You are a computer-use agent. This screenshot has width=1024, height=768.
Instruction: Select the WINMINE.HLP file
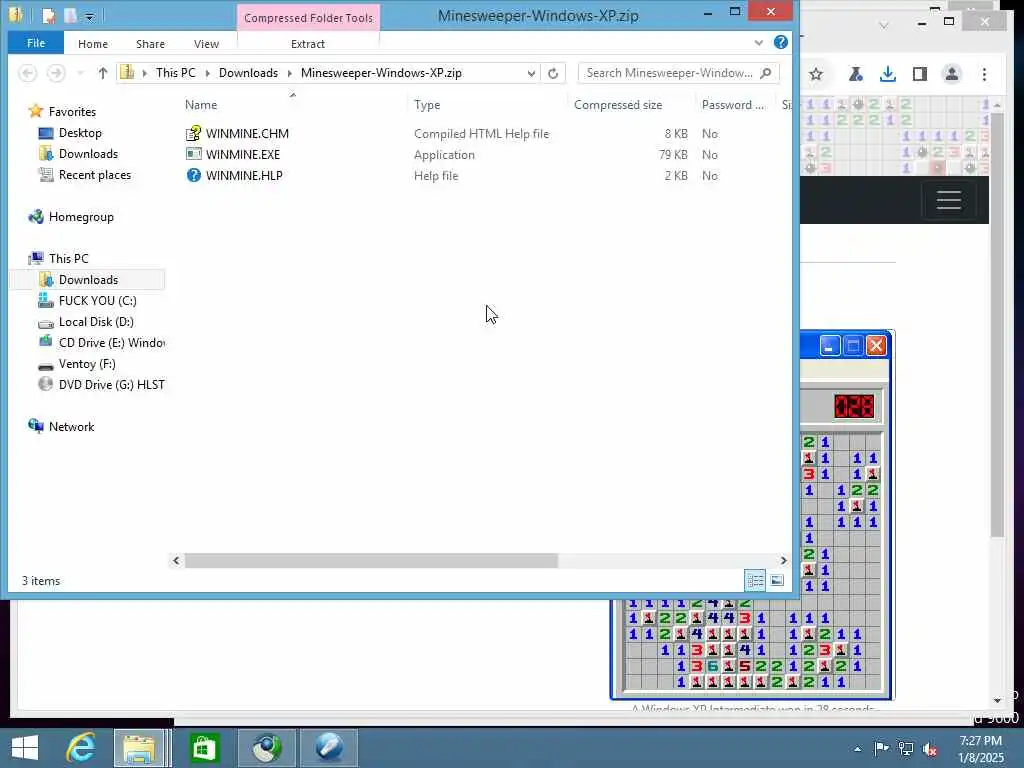click(244, 175)
